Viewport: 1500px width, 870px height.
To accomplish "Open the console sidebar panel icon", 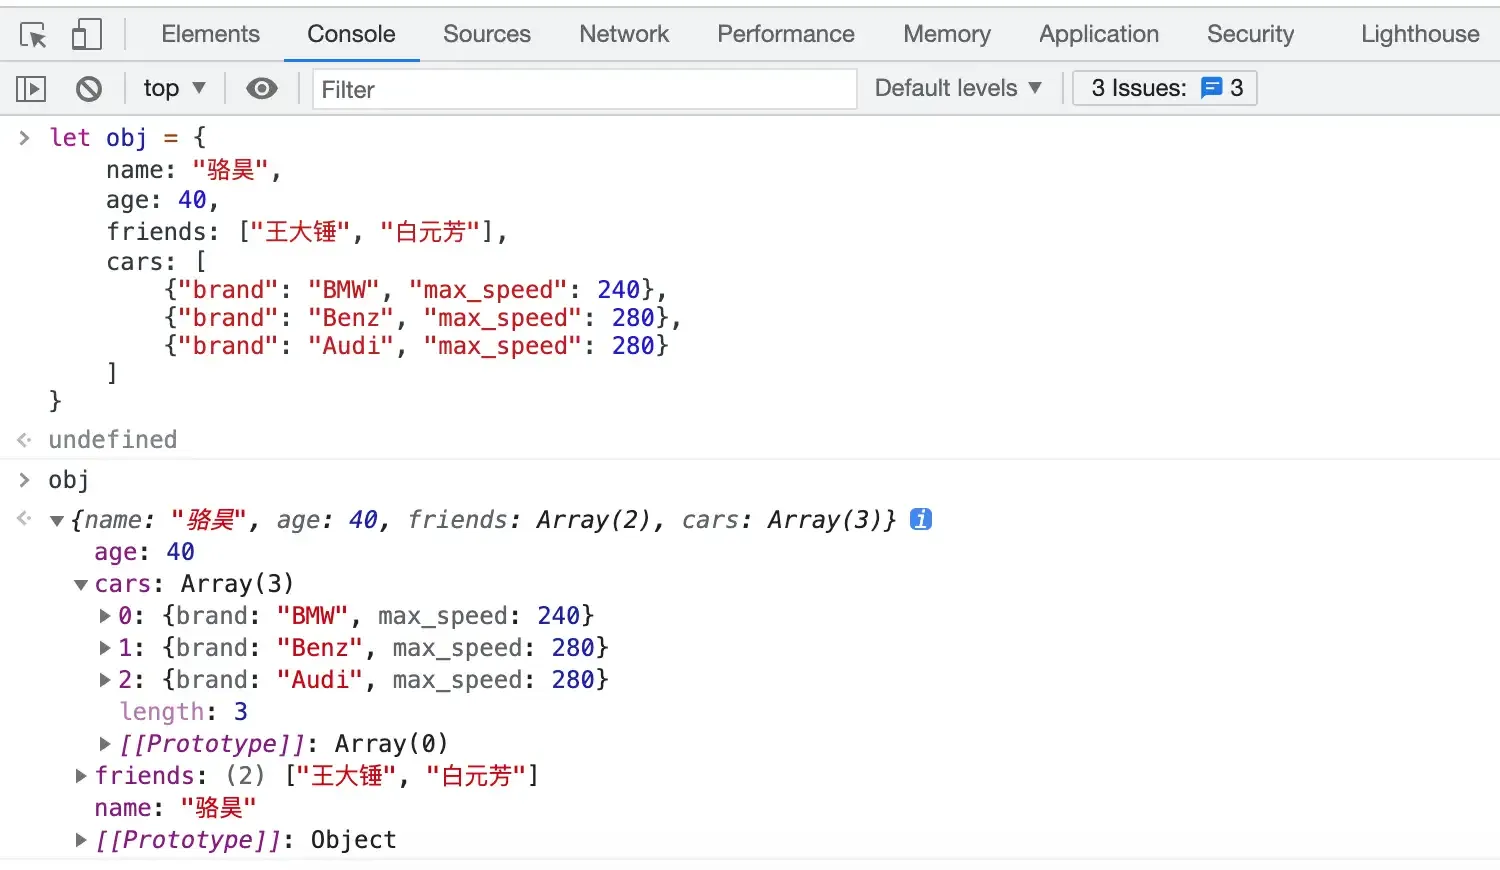I will (x=30, y=88).
